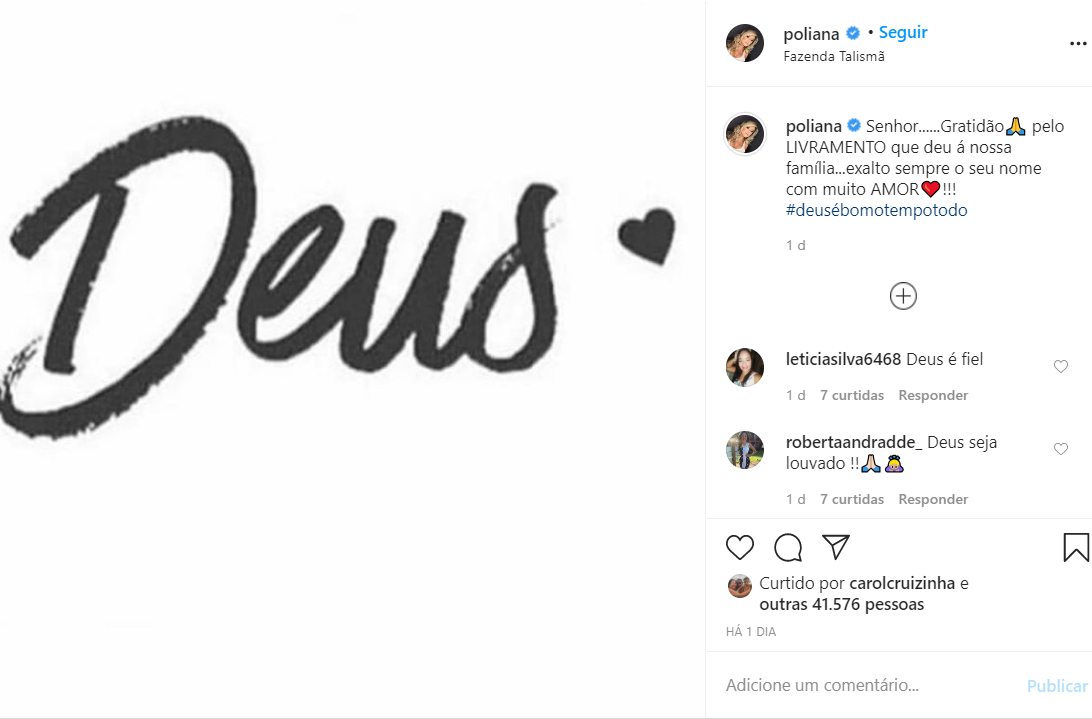Screen dimensions: 1092x719
Task: View the list of 41.576 people who liked
Action: pos(841,604)
